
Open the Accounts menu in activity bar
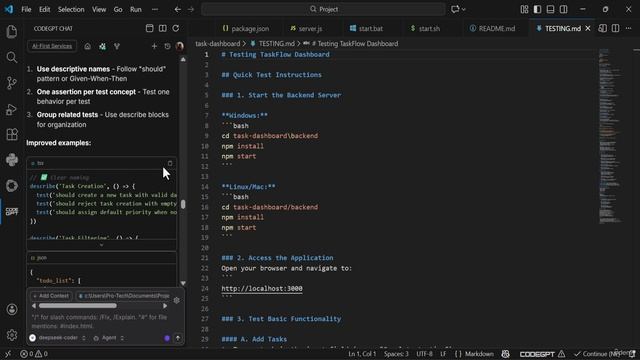click(12, 309)
